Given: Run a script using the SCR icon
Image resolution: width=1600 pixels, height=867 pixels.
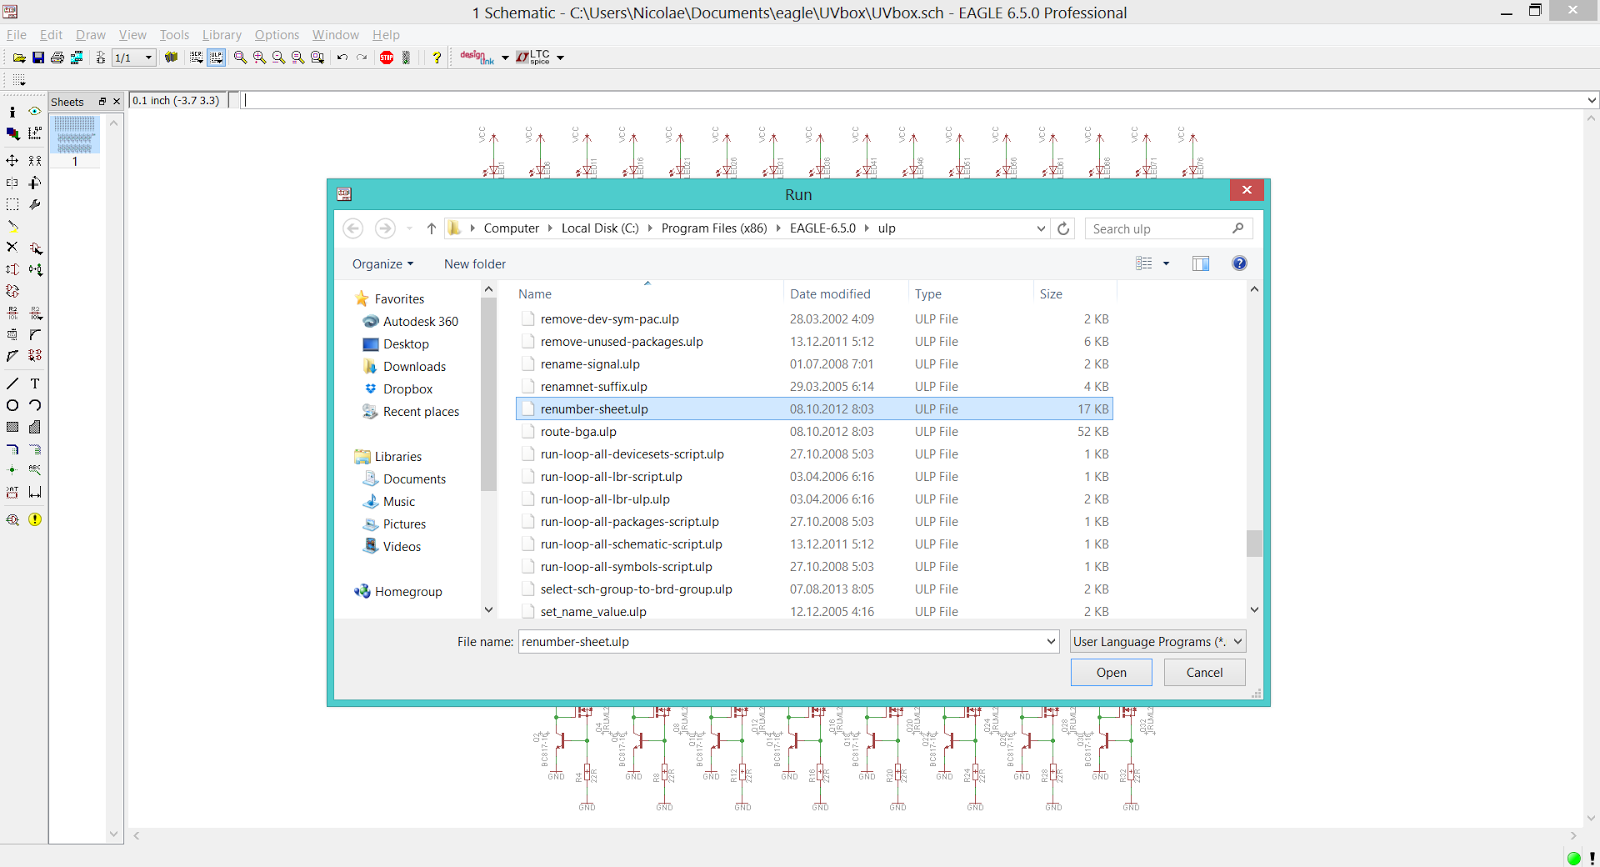Looking at the screenshot, I should point(196,58).
